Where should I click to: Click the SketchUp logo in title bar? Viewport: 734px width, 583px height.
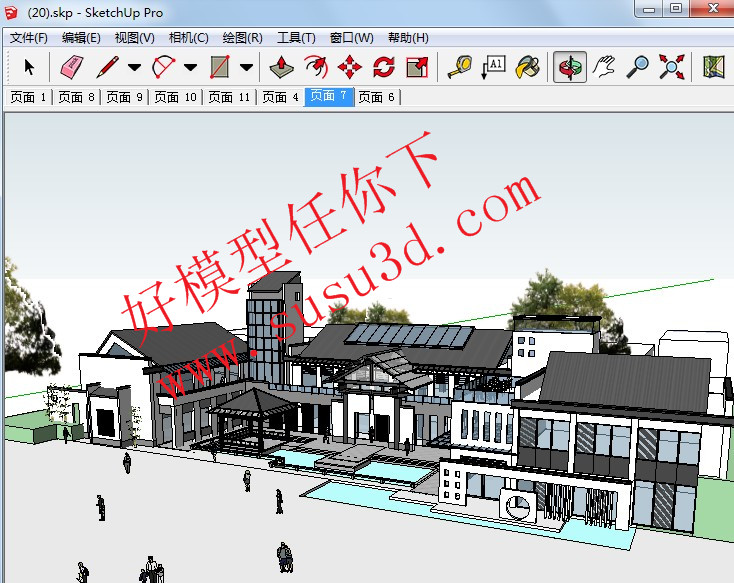11,12
